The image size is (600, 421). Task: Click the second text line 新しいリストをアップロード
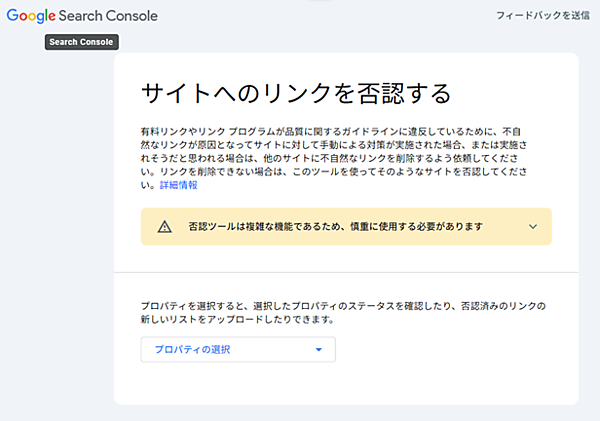point(250,319)
